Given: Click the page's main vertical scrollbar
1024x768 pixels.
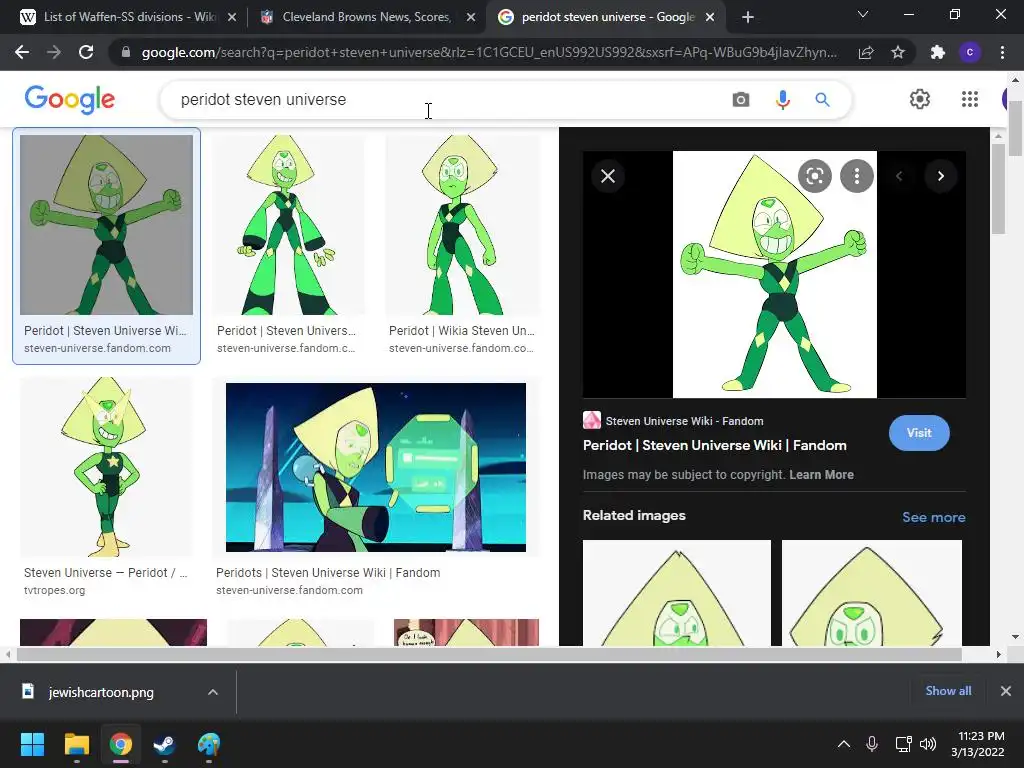Looking at the screenshot, I should (x=1015, y=127).
